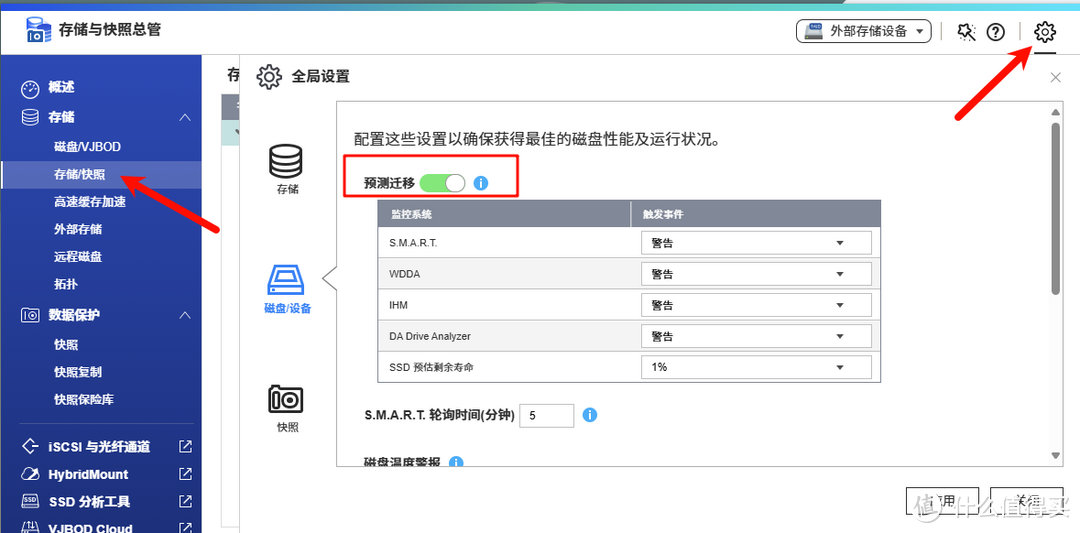Open 磁盘/VJBOD in the sidebar
Viewport: 1080px width, 533px height.
[87, 147]
